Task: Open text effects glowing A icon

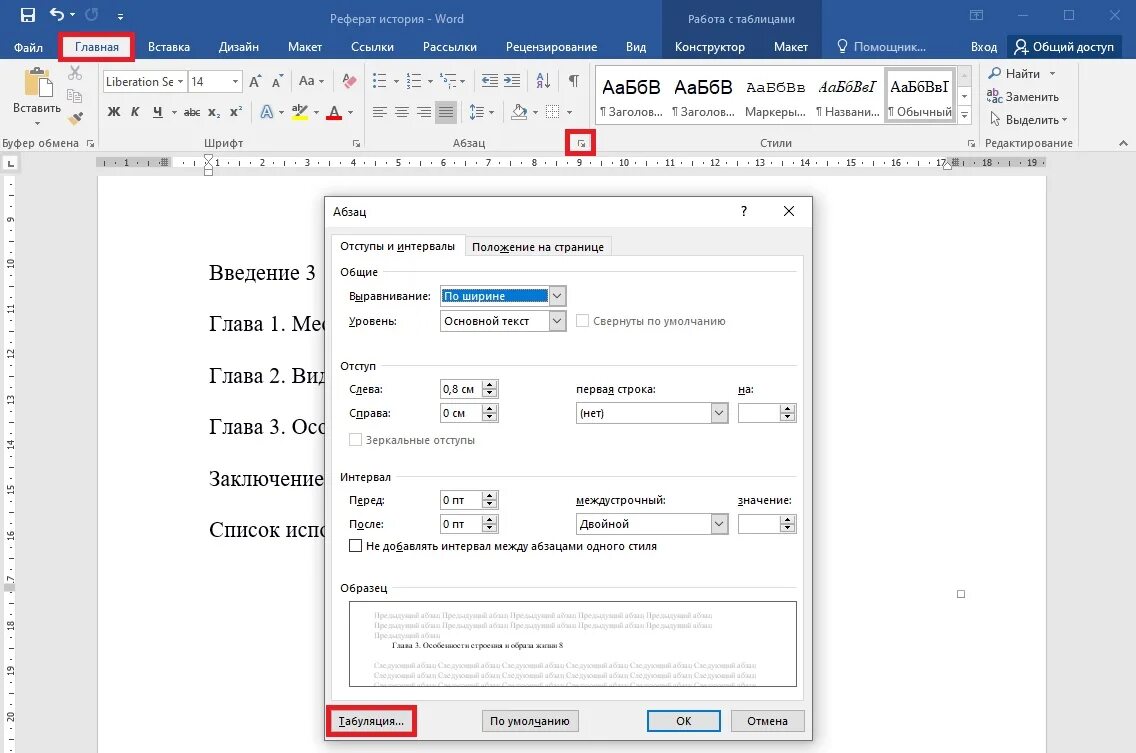Action: [267, 112]
